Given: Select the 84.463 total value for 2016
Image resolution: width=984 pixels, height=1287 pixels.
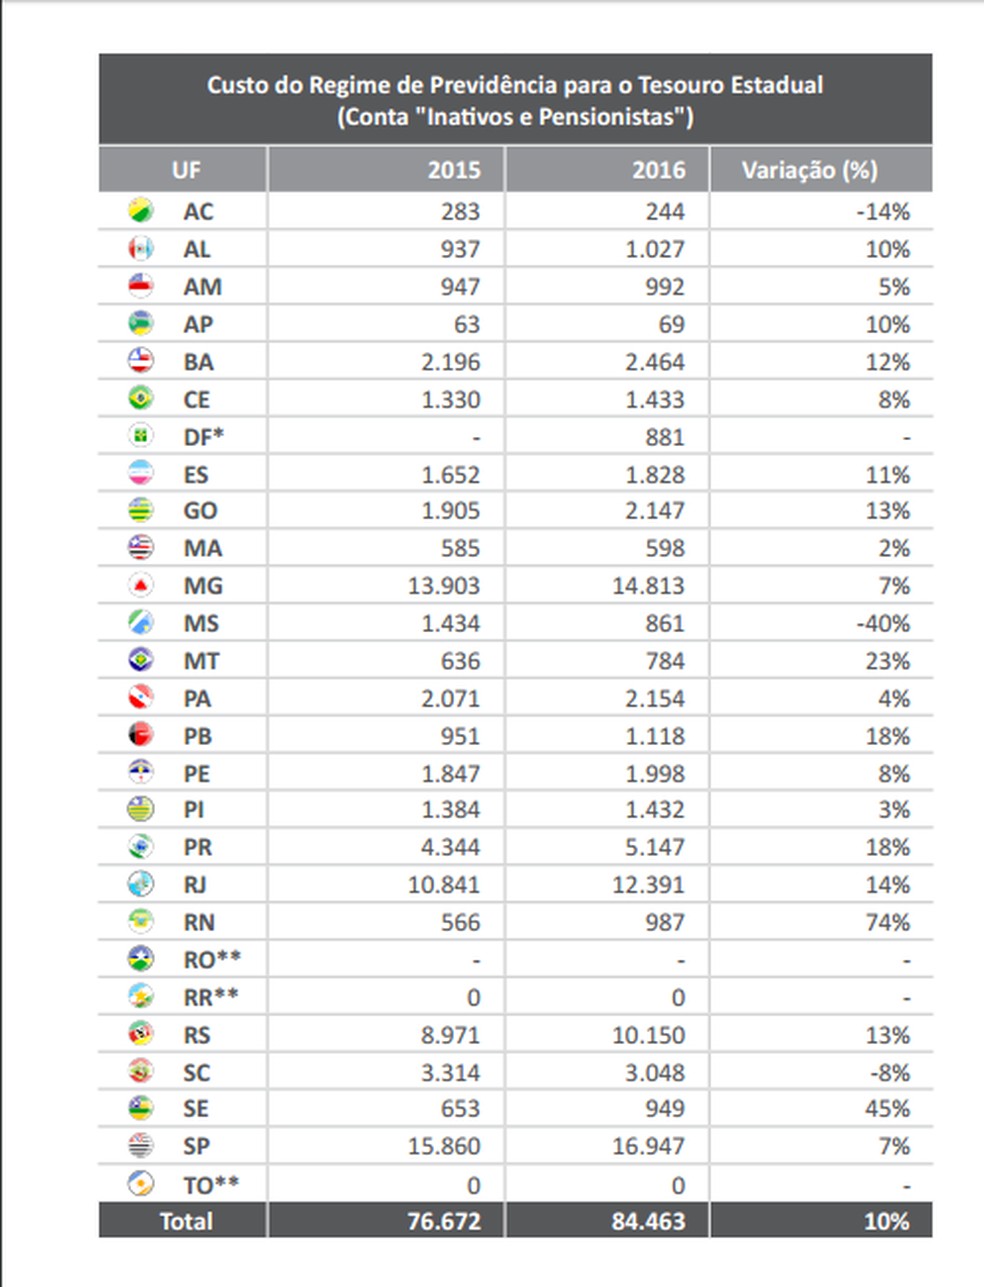Looking at the screenshot, I should (648, 1221).
